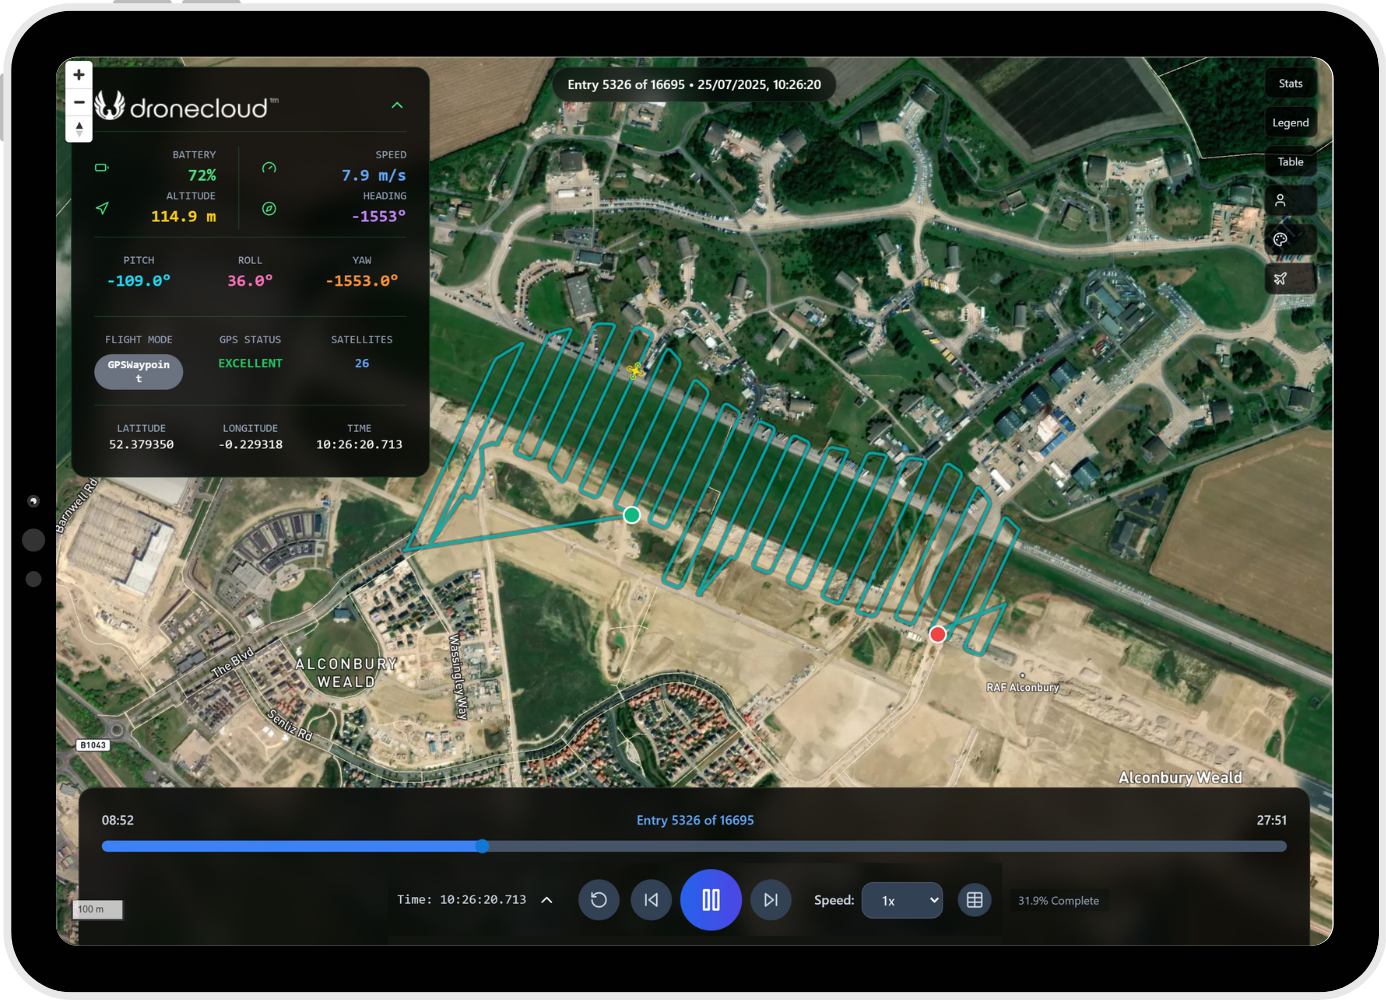
Task: Pause the flight playback
Action: [710, 900]
